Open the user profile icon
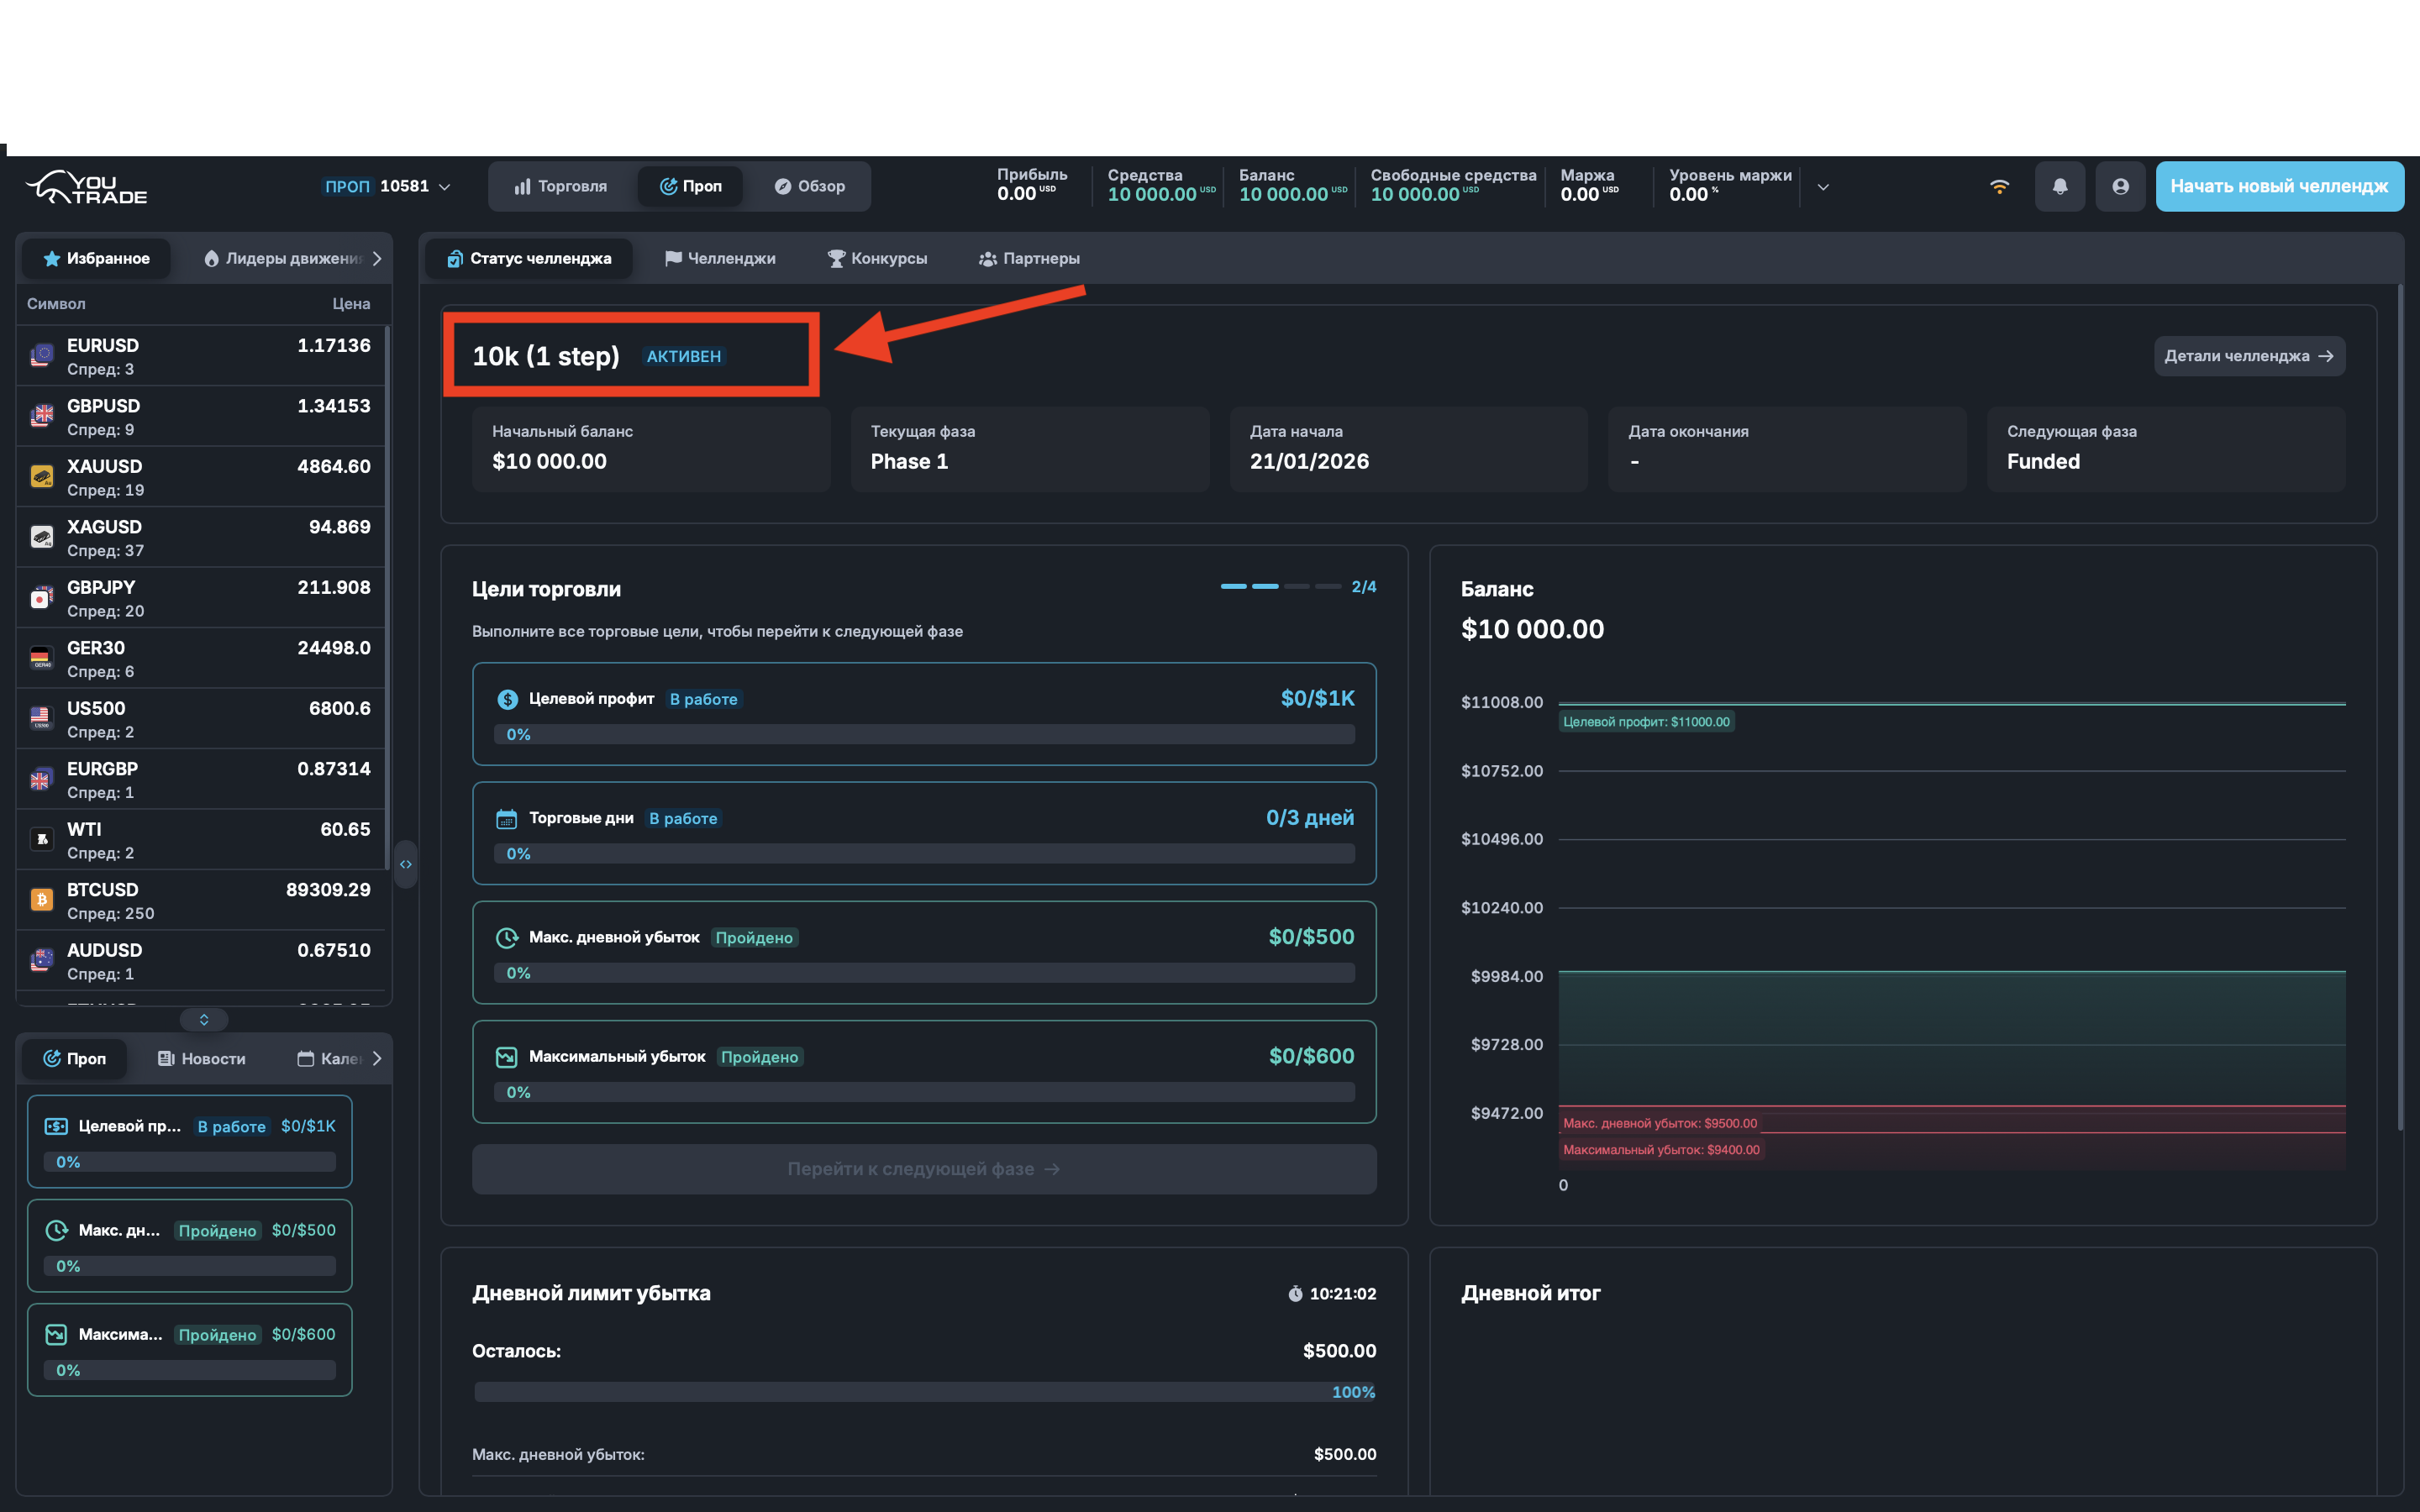 tap(2120, 186)
